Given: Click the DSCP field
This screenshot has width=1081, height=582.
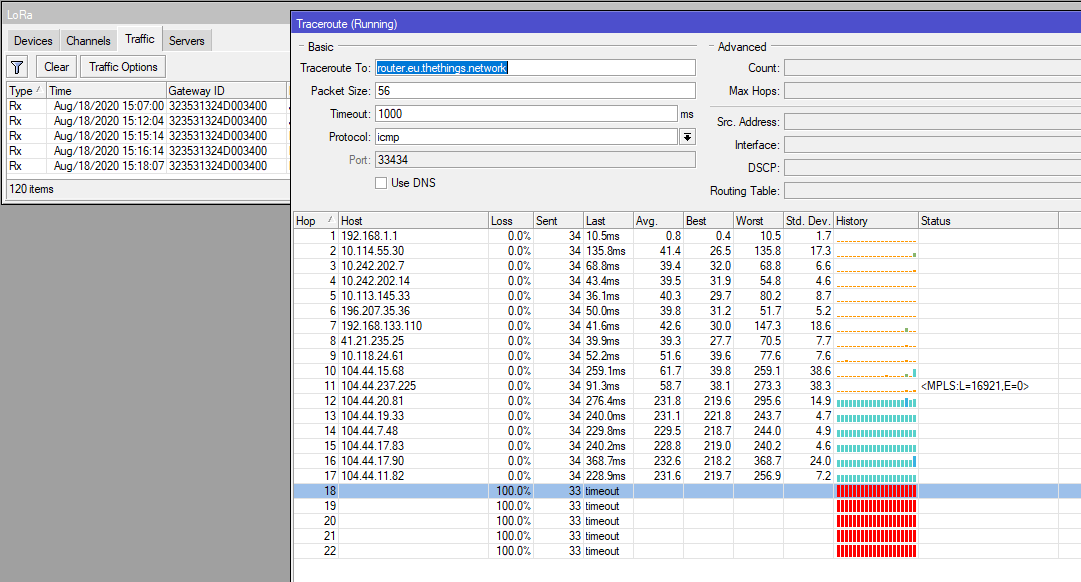Looking at the screenshot, I should pos(932,168).
